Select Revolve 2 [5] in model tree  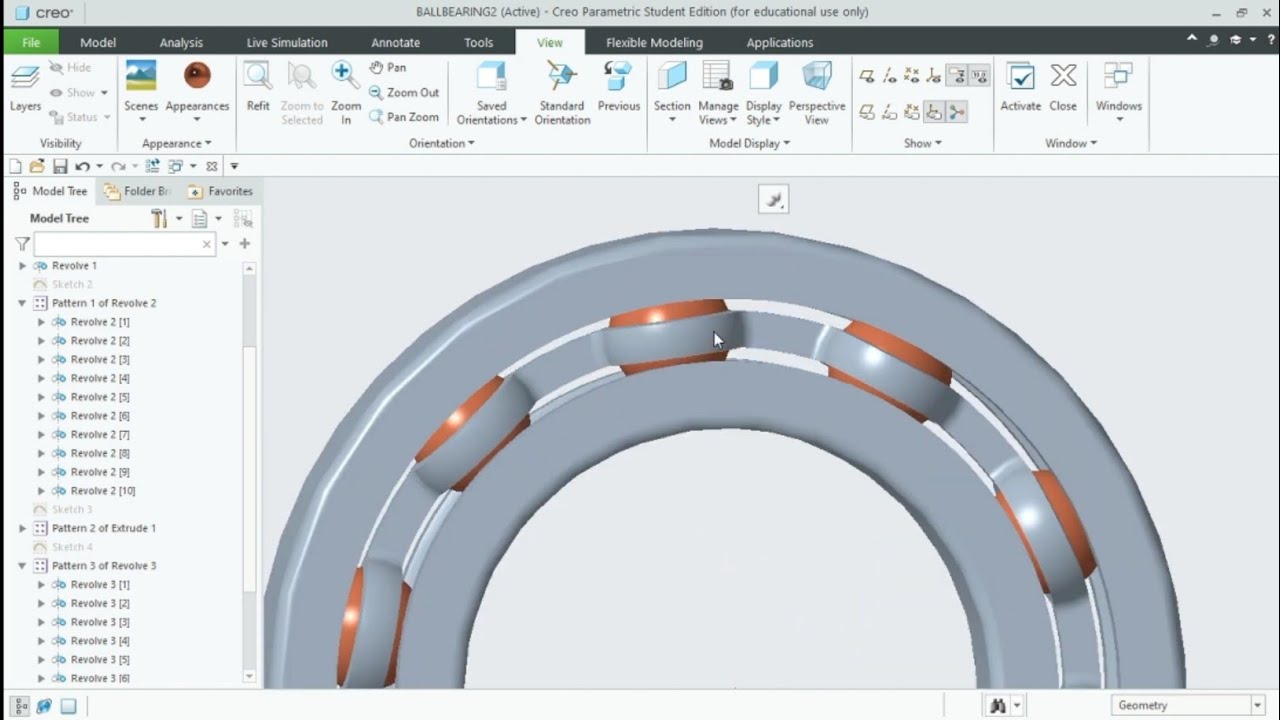tap(100, 397)
